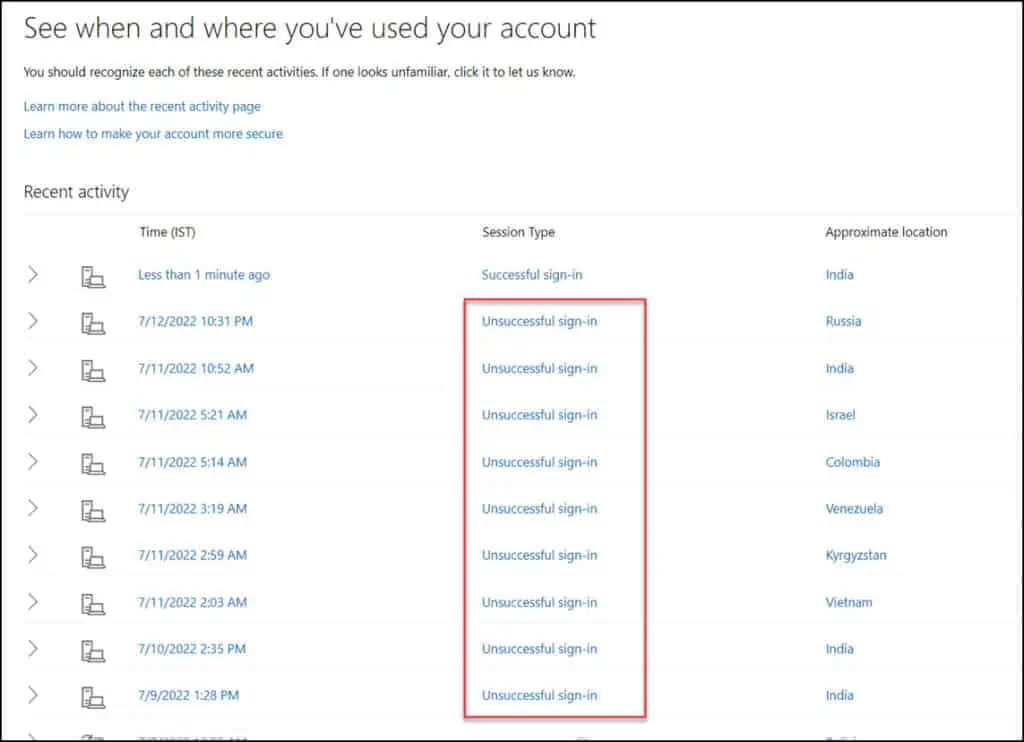Image resolution: width=1024 pixels, height=742 pixels.
Task: Click India location for 7/11/2022 10:52 AM
Action: click(x=839, y=368)
